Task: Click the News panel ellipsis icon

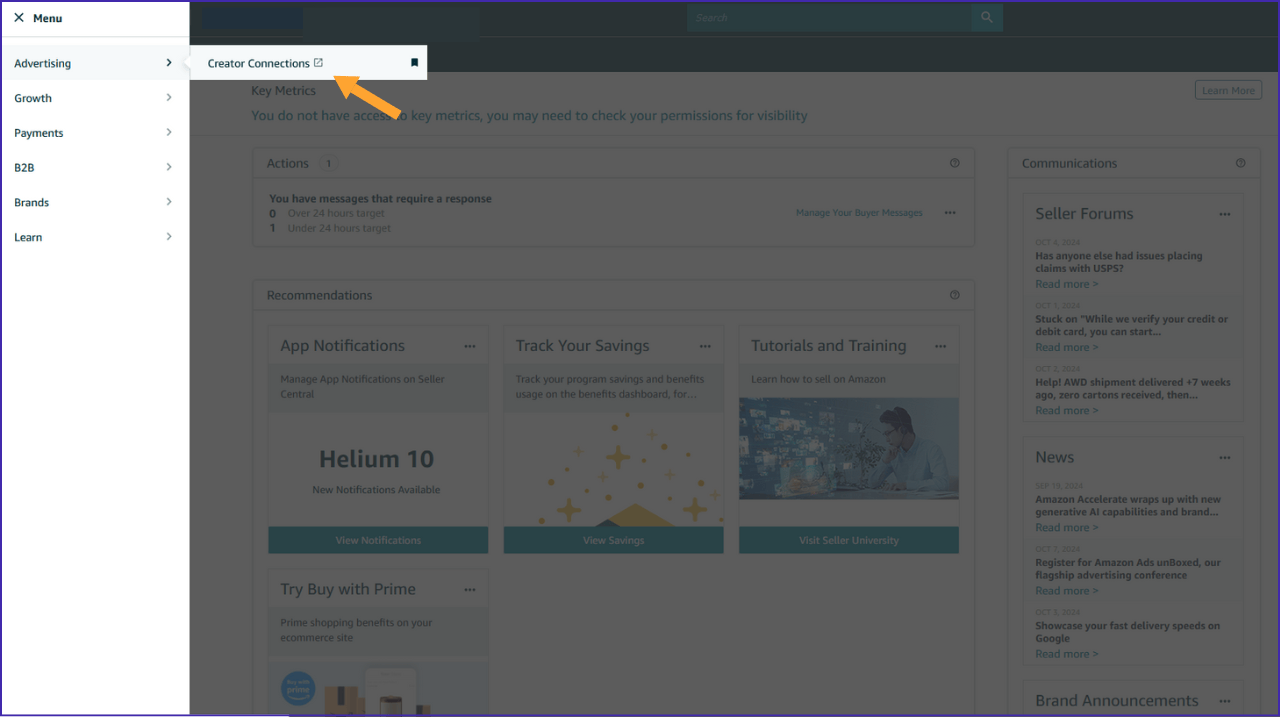Action: 1224,457
